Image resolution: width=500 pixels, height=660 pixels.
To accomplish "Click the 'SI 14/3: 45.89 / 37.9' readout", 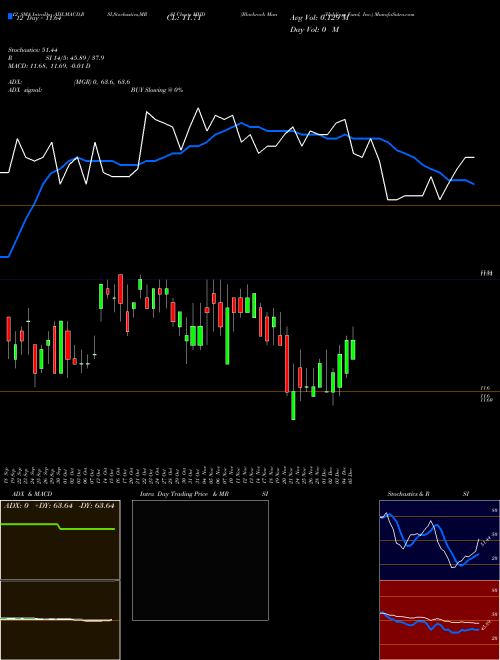I will (75, 58).
